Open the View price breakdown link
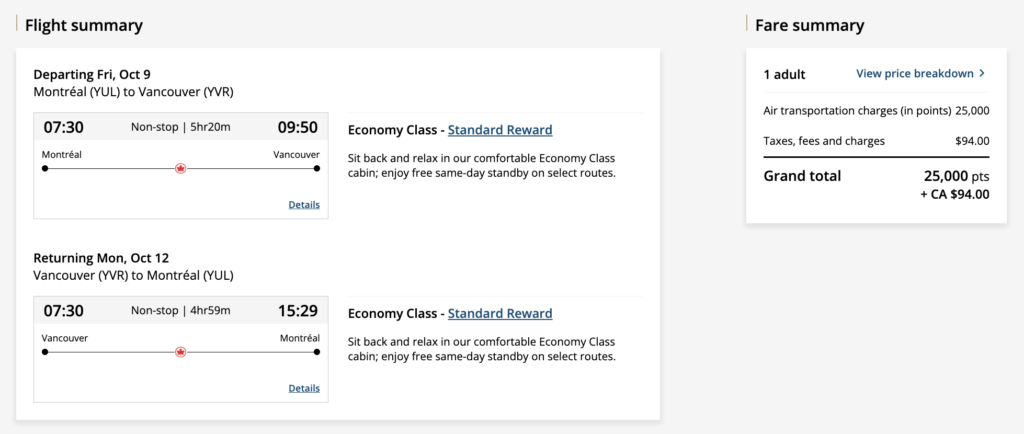 [x=915, y=73]
